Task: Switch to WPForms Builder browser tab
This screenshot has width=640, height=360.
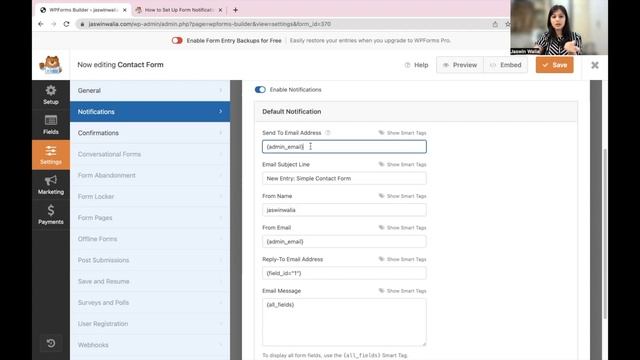Action: (83, 10)
